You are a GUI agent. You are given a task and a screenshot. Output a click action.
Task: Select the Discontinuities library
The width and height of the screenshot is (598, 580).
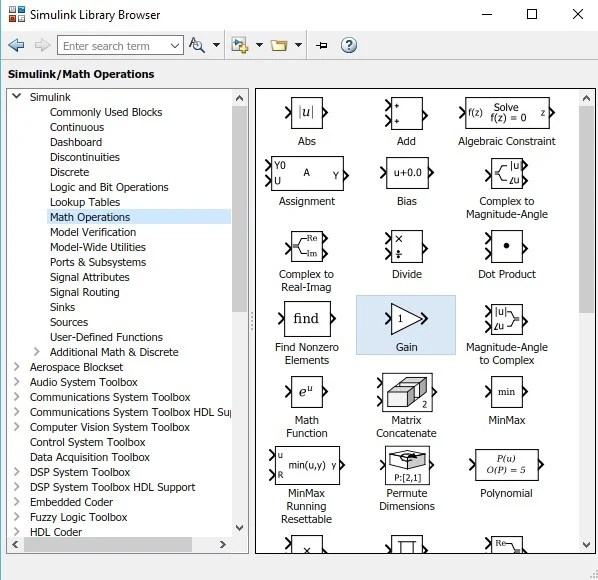click(85, 157)
